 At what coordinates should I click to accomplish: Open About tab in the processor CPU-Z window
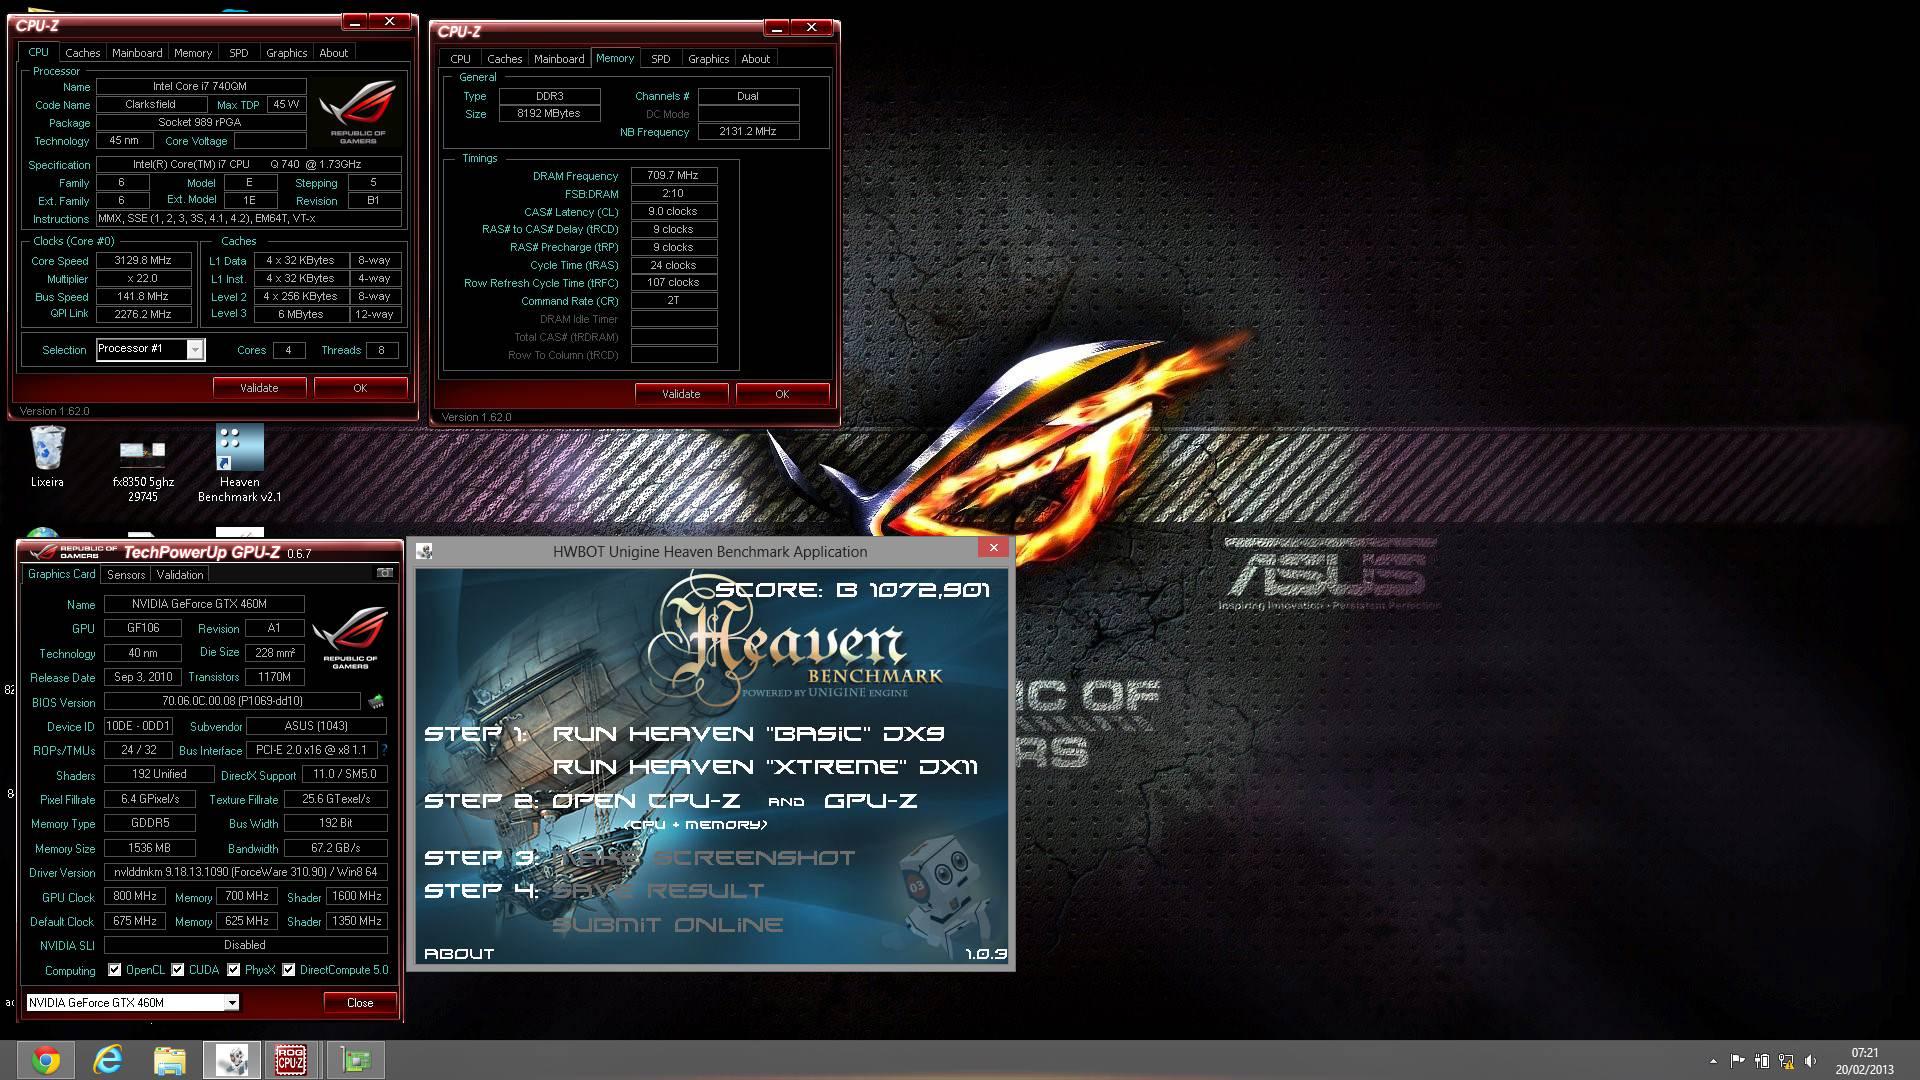click(333, 53)
